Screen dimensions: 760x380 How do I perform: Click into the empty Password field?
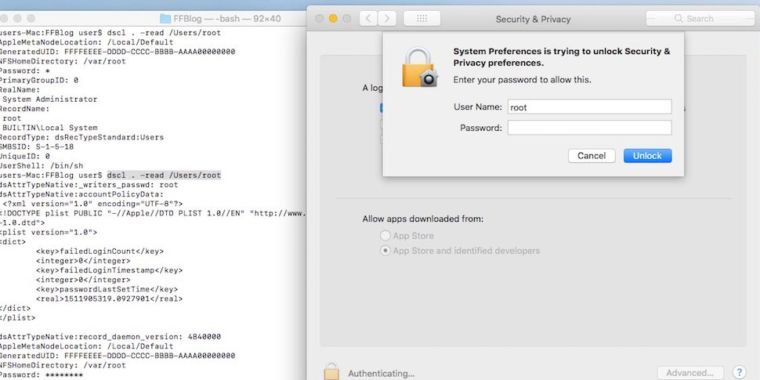click(x=589, y=128)
